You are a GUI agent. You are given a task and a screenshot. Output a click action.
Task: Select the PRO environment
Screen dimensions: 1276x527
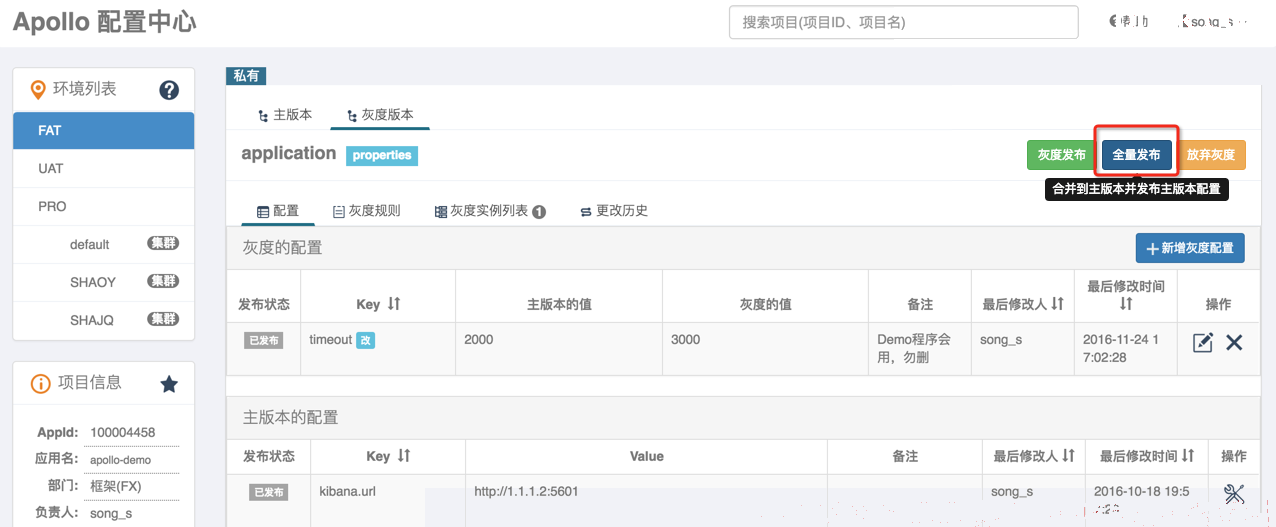coord(104,207)
